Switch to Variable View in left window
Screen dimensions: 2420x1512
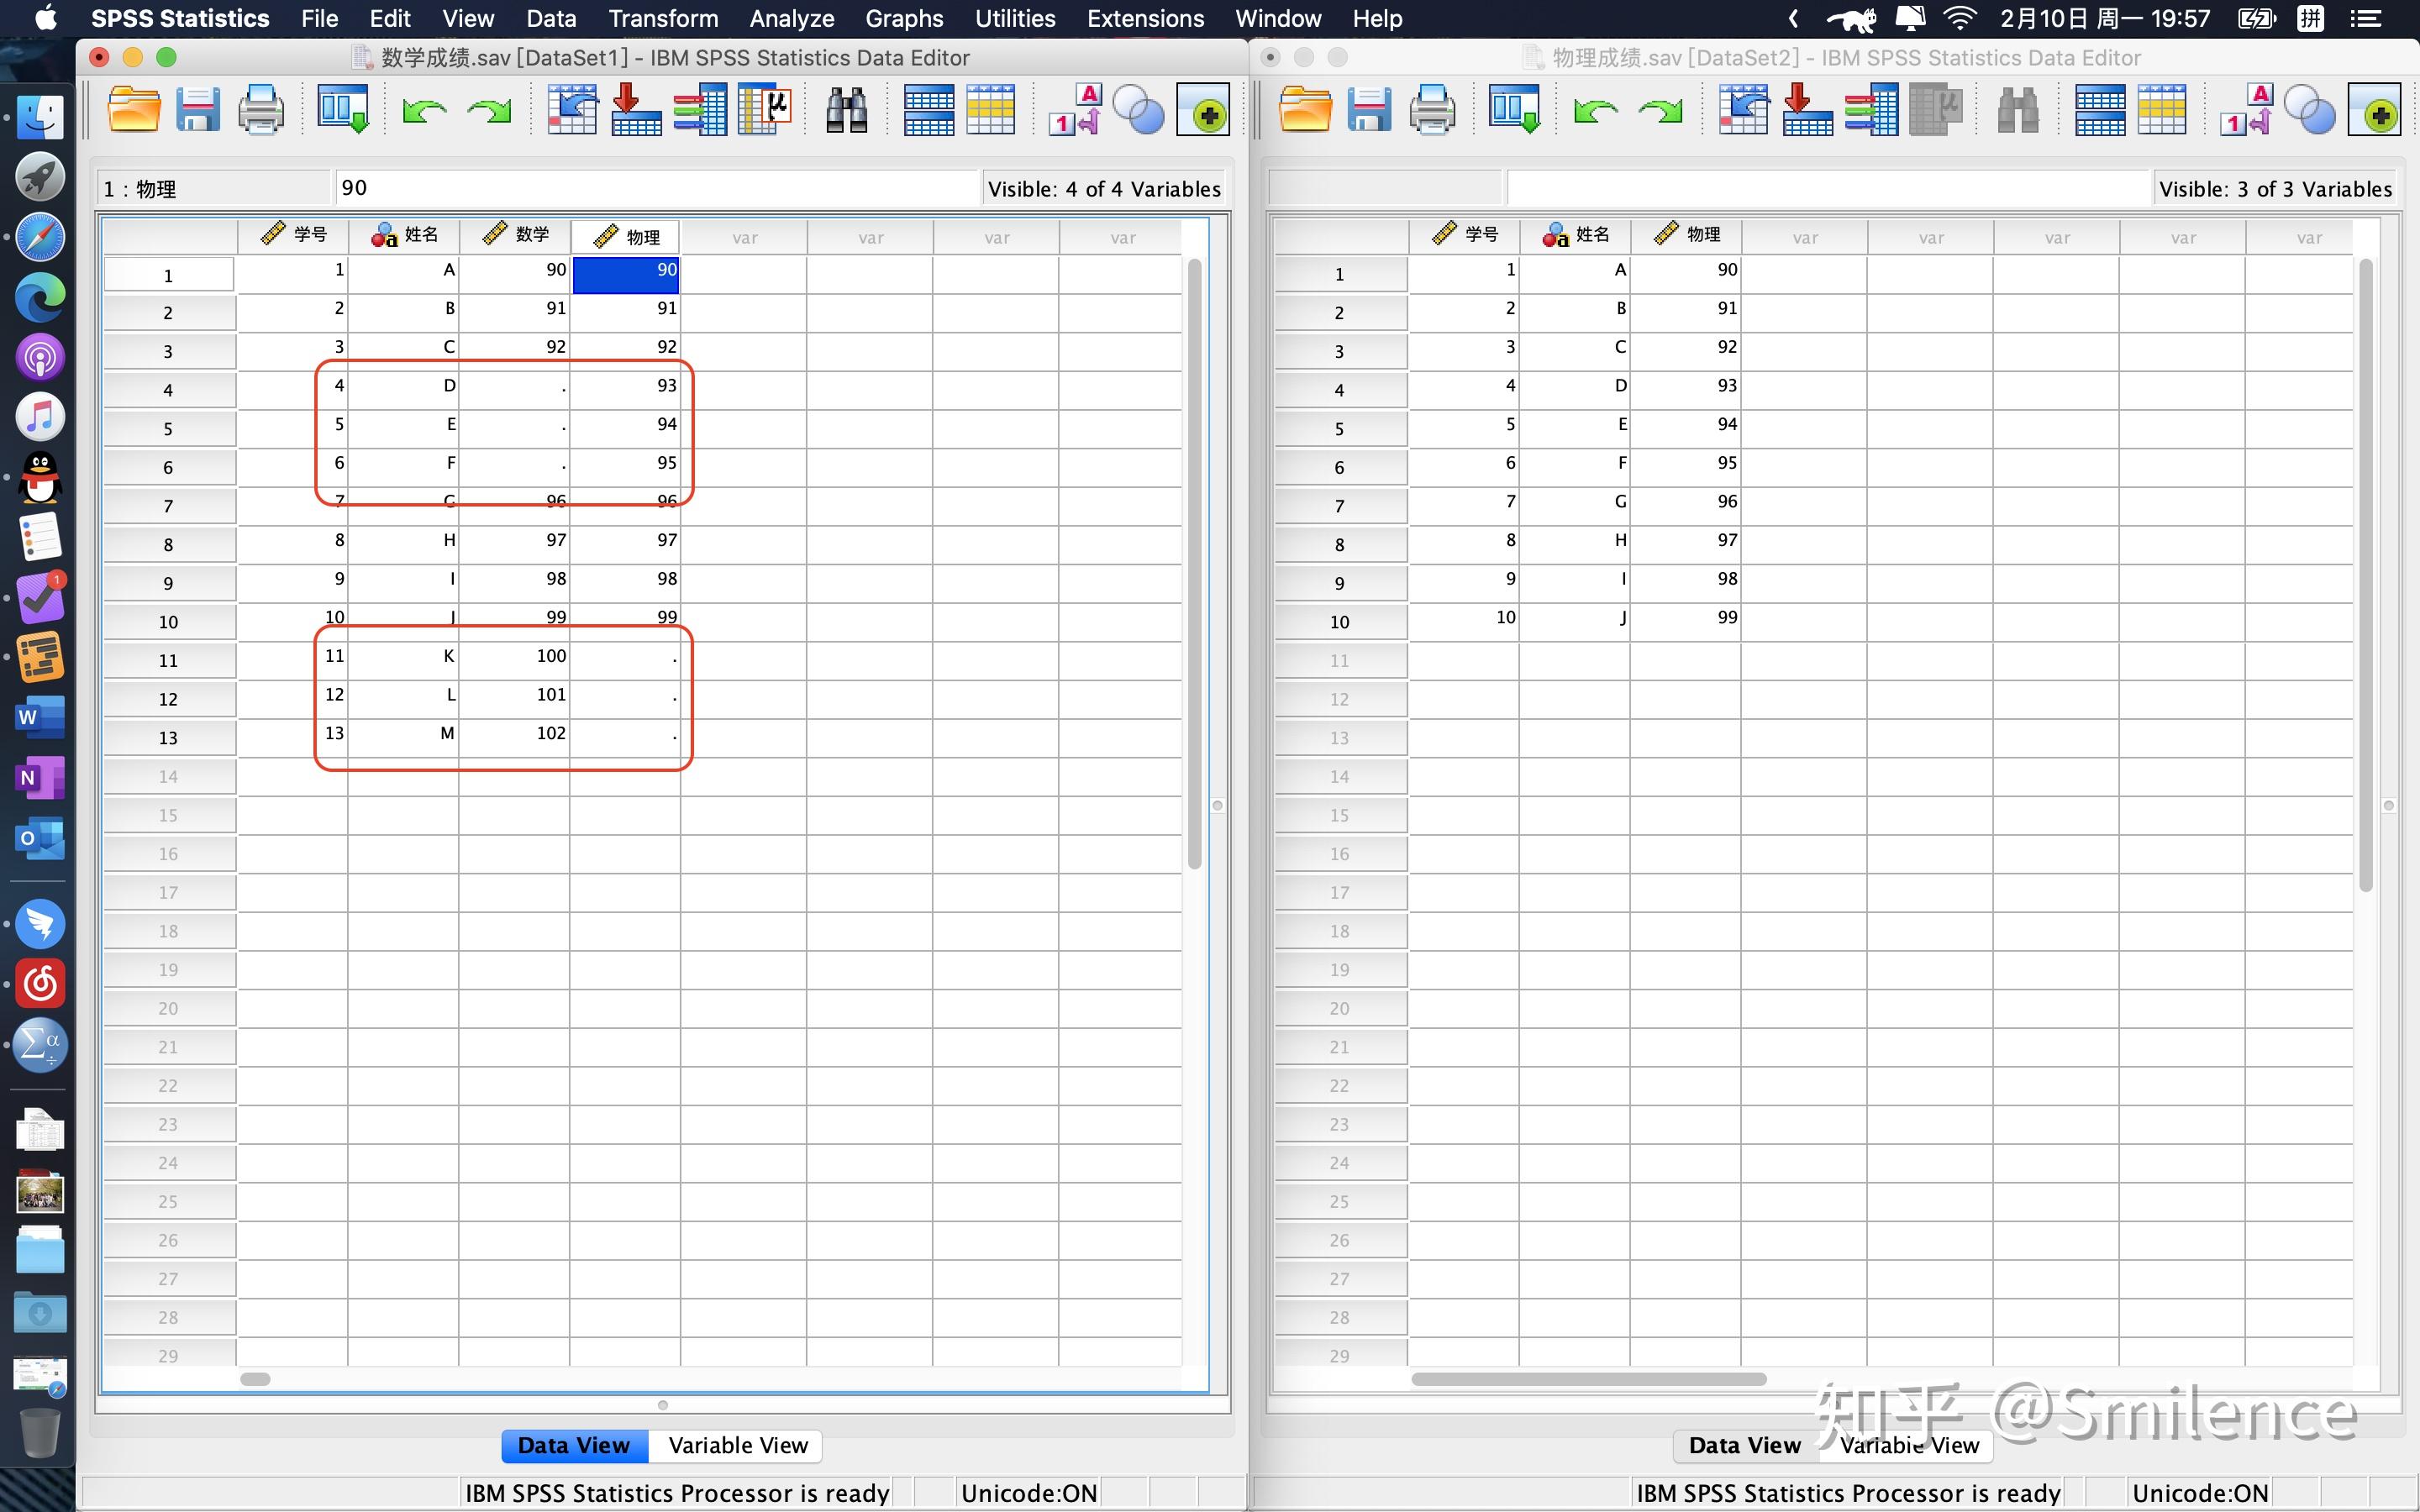[x=737, y=1445]
